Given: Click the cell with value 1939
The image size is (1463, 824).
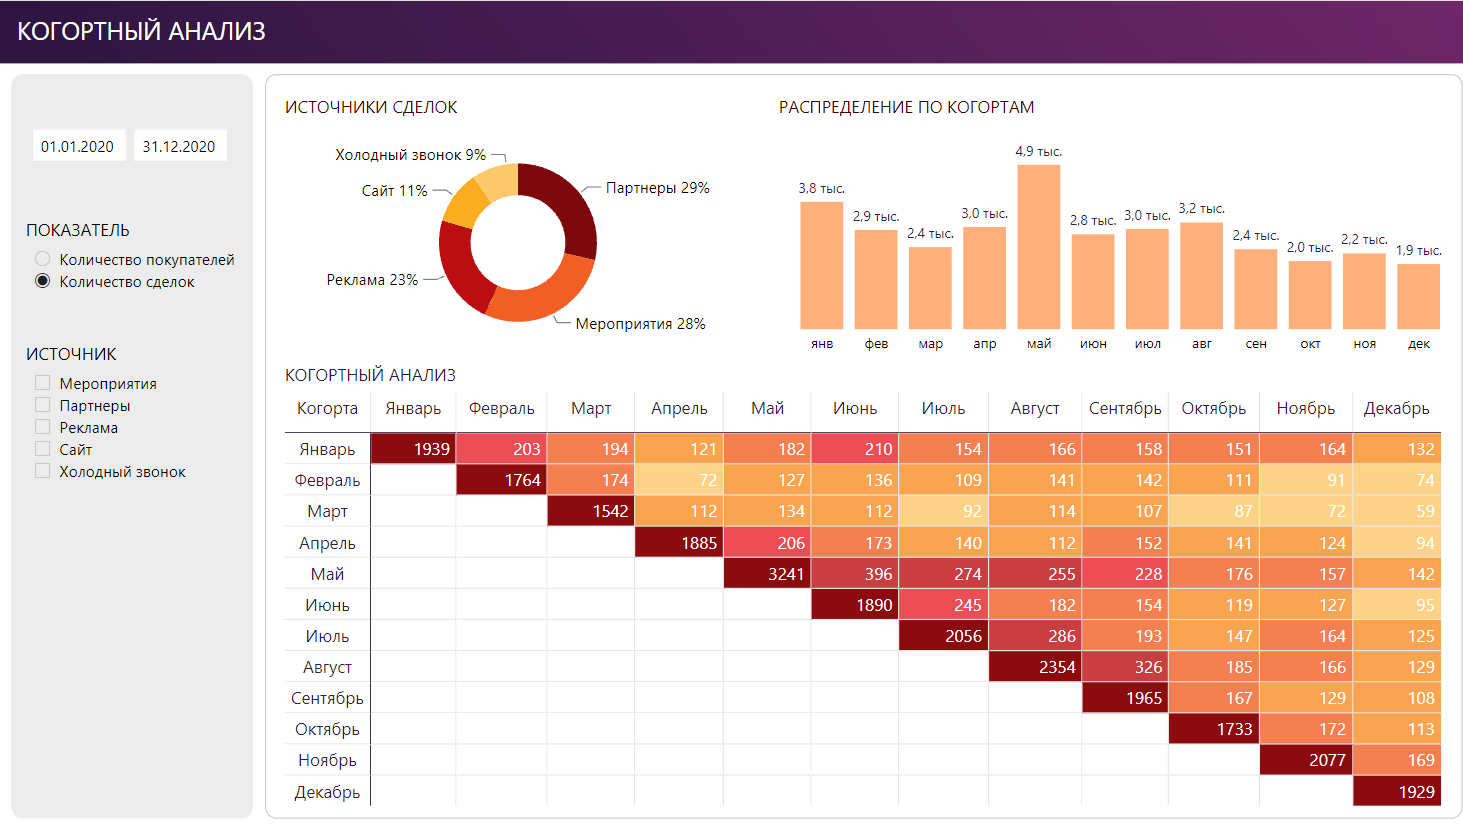Looking at the screenshot, I should pos(413,449).
